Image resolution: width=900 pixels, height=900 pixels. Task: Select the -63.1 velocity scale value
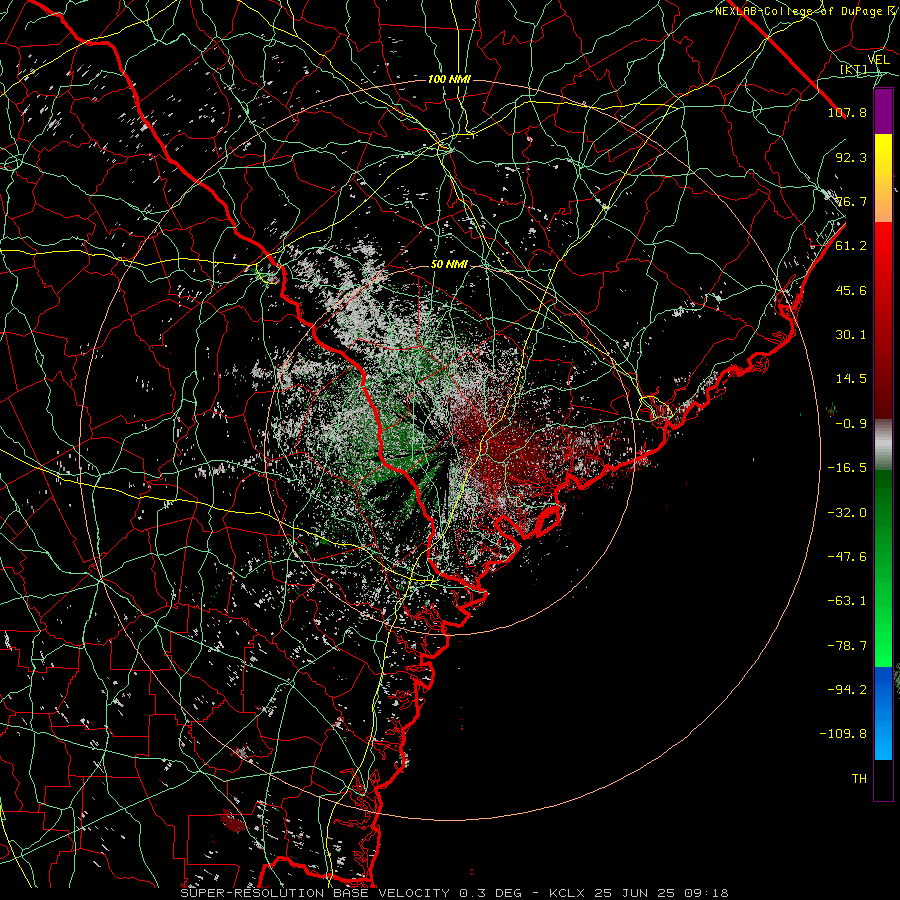coord(847,601)
